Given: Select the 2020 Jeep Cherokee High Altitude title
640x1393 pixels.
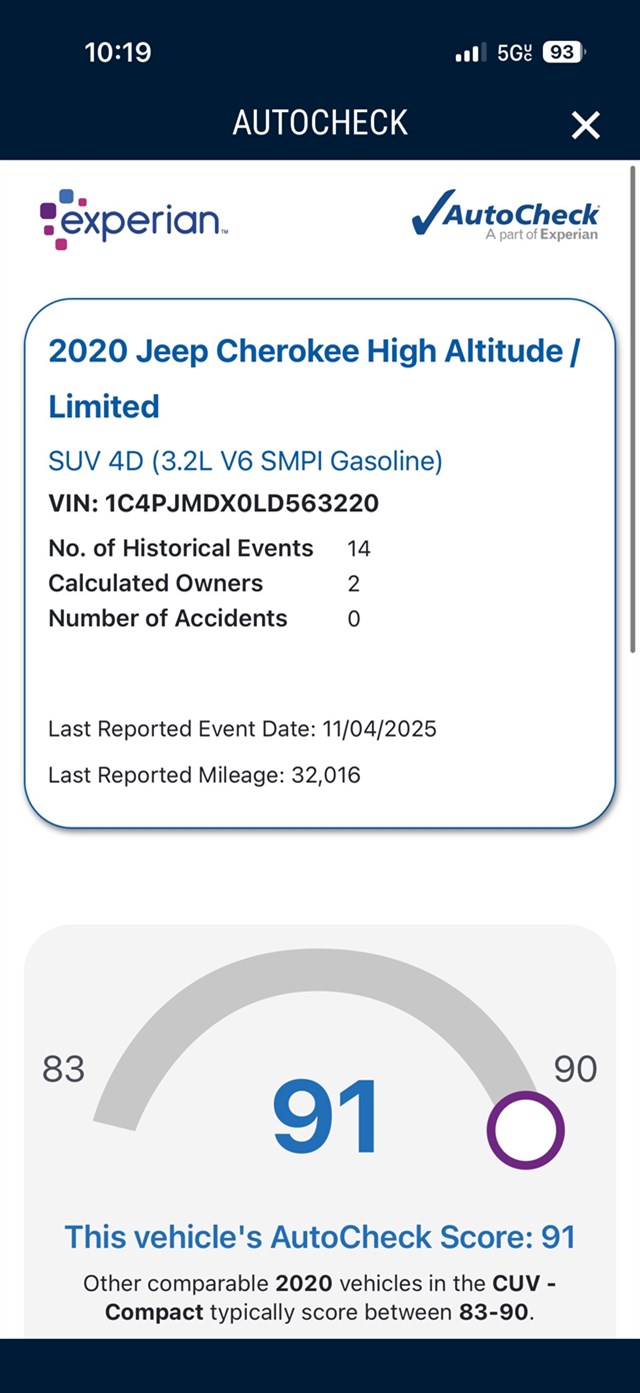Looking at the screenshot, I should coord(313,378).
